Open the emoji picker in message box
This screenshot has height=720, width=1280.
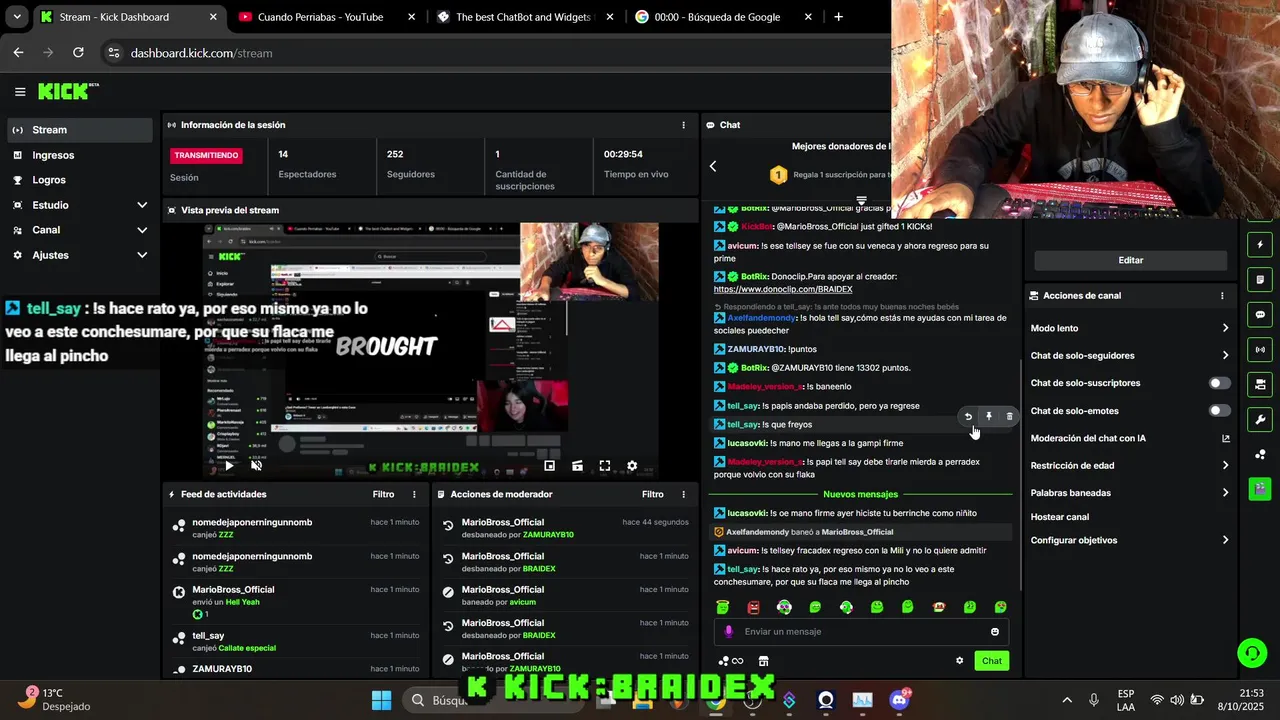click(x=995, y=632)
